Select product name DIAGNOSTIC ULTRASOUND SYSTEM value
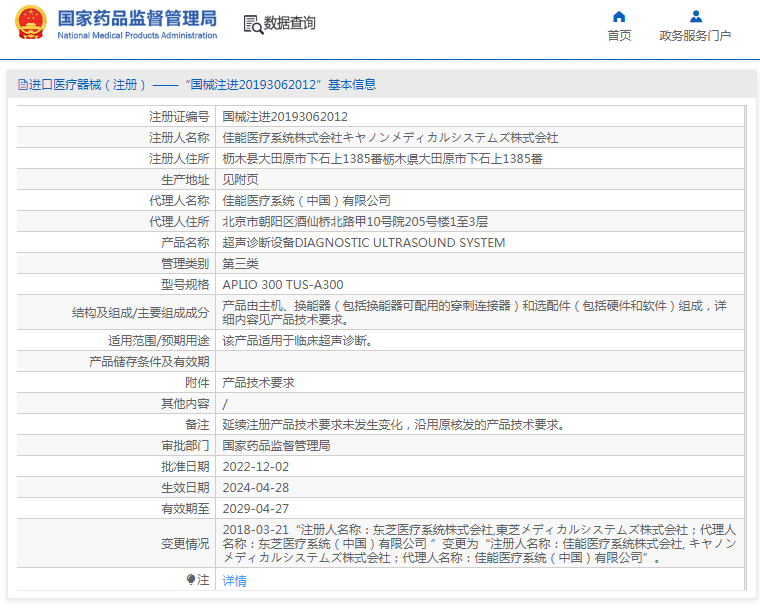 [364, 243]
